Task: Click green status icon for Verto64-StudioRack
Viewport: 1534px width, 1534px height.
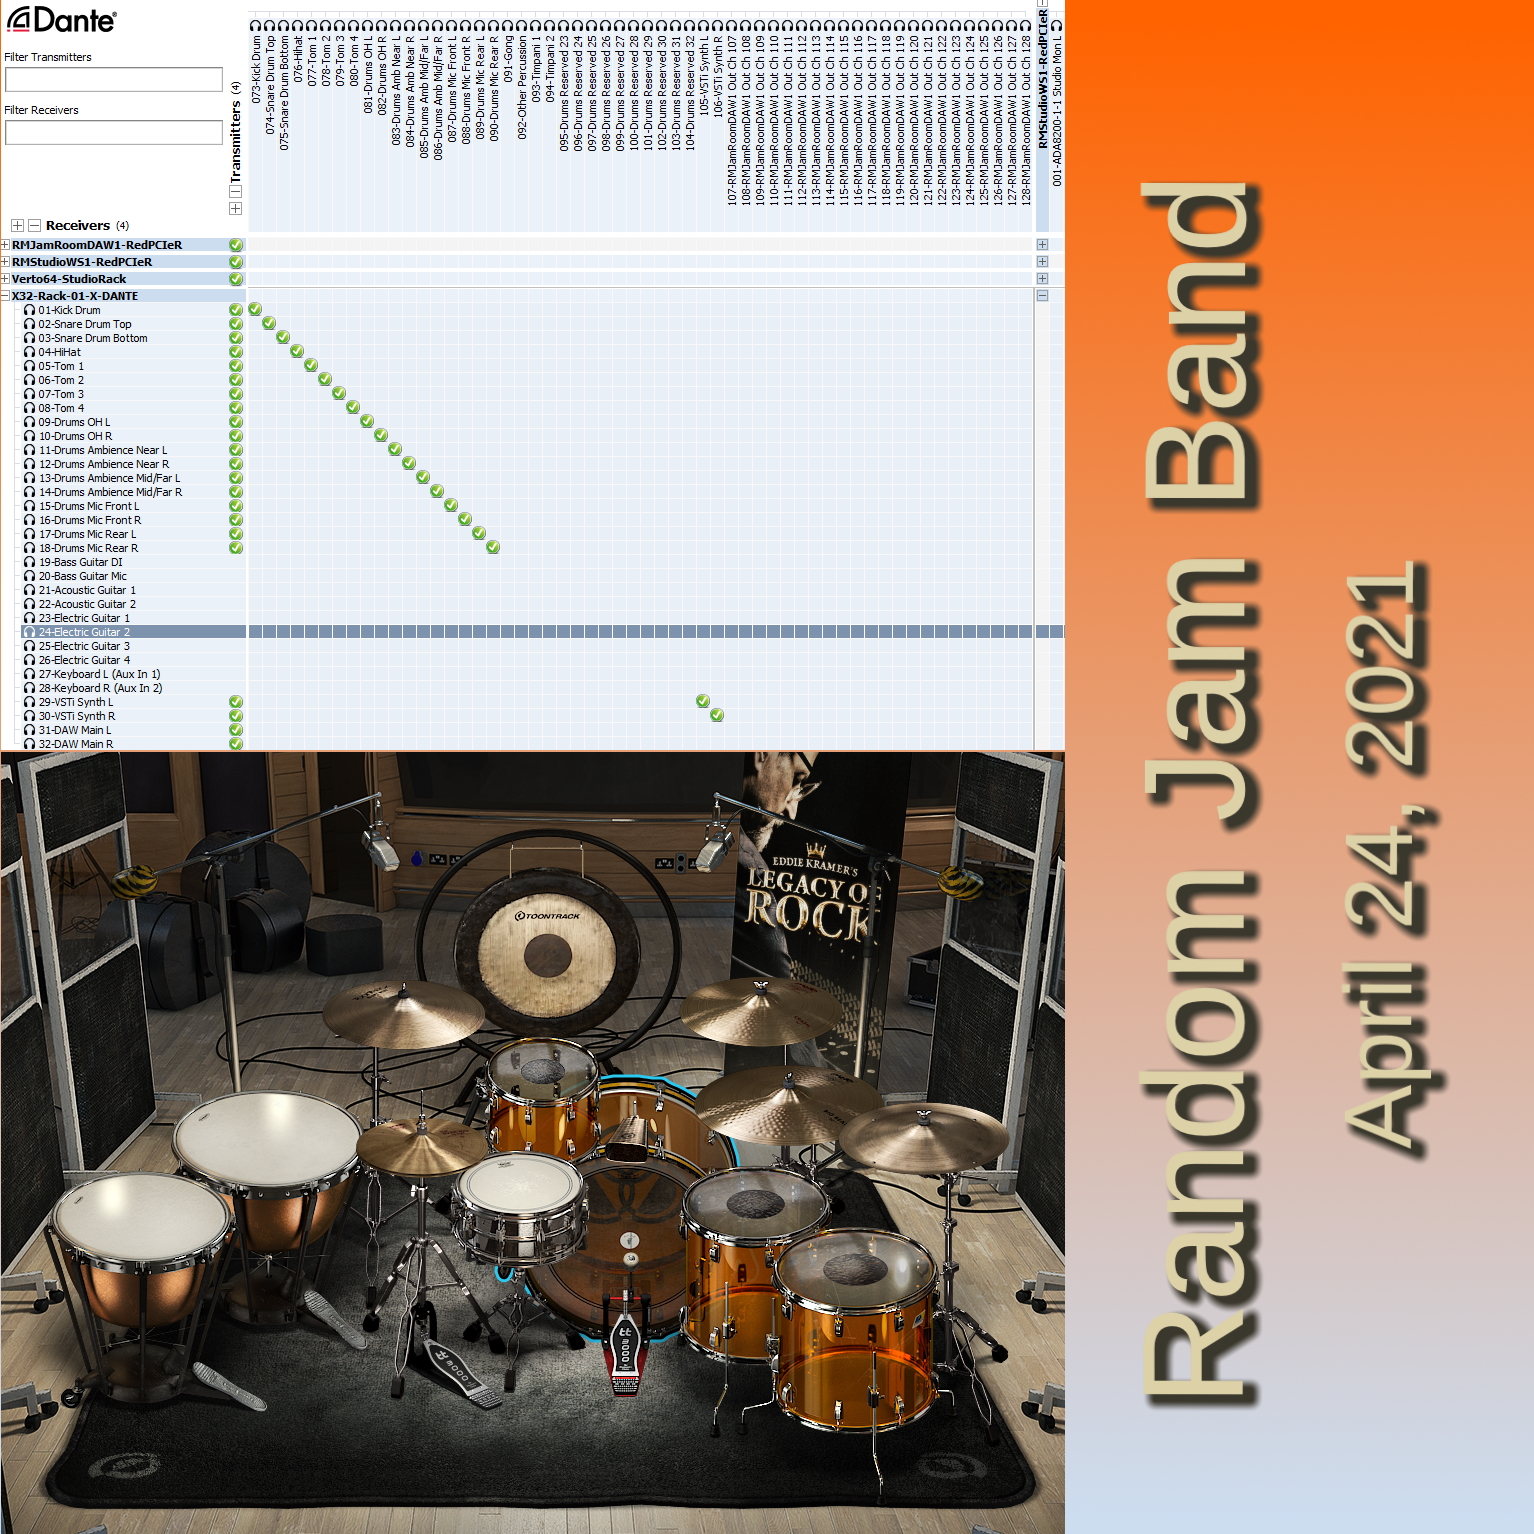Action: (x=236, y=279)
